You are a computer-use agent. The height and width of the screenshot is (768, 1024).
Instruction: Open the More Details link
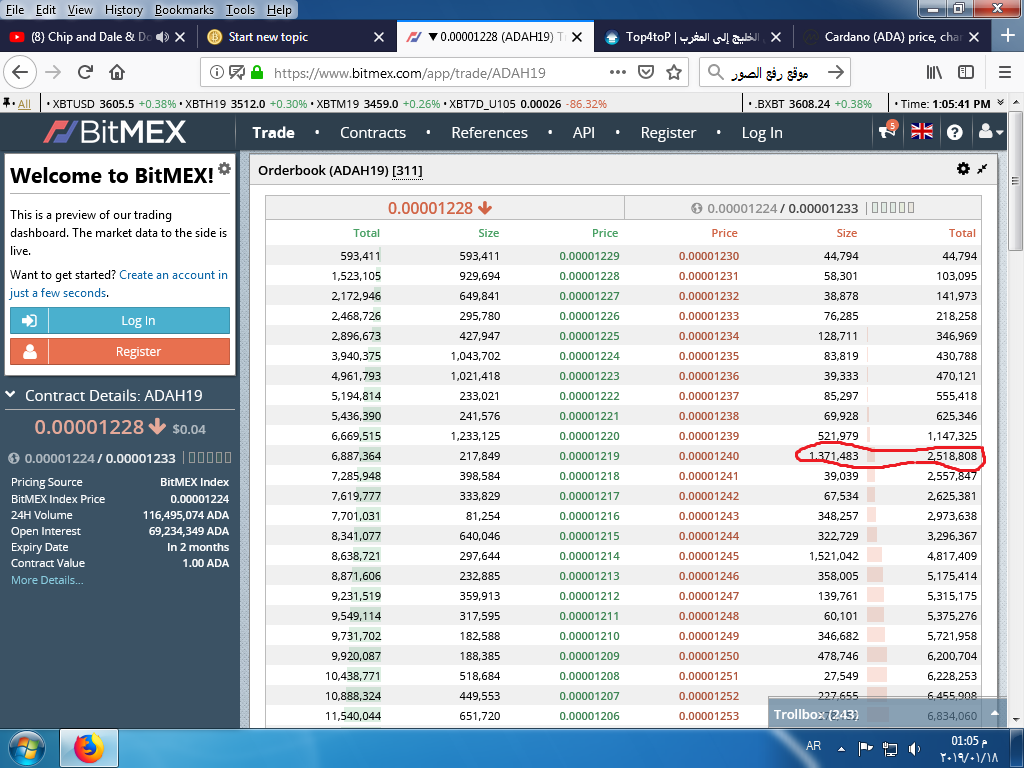(47, 580)
